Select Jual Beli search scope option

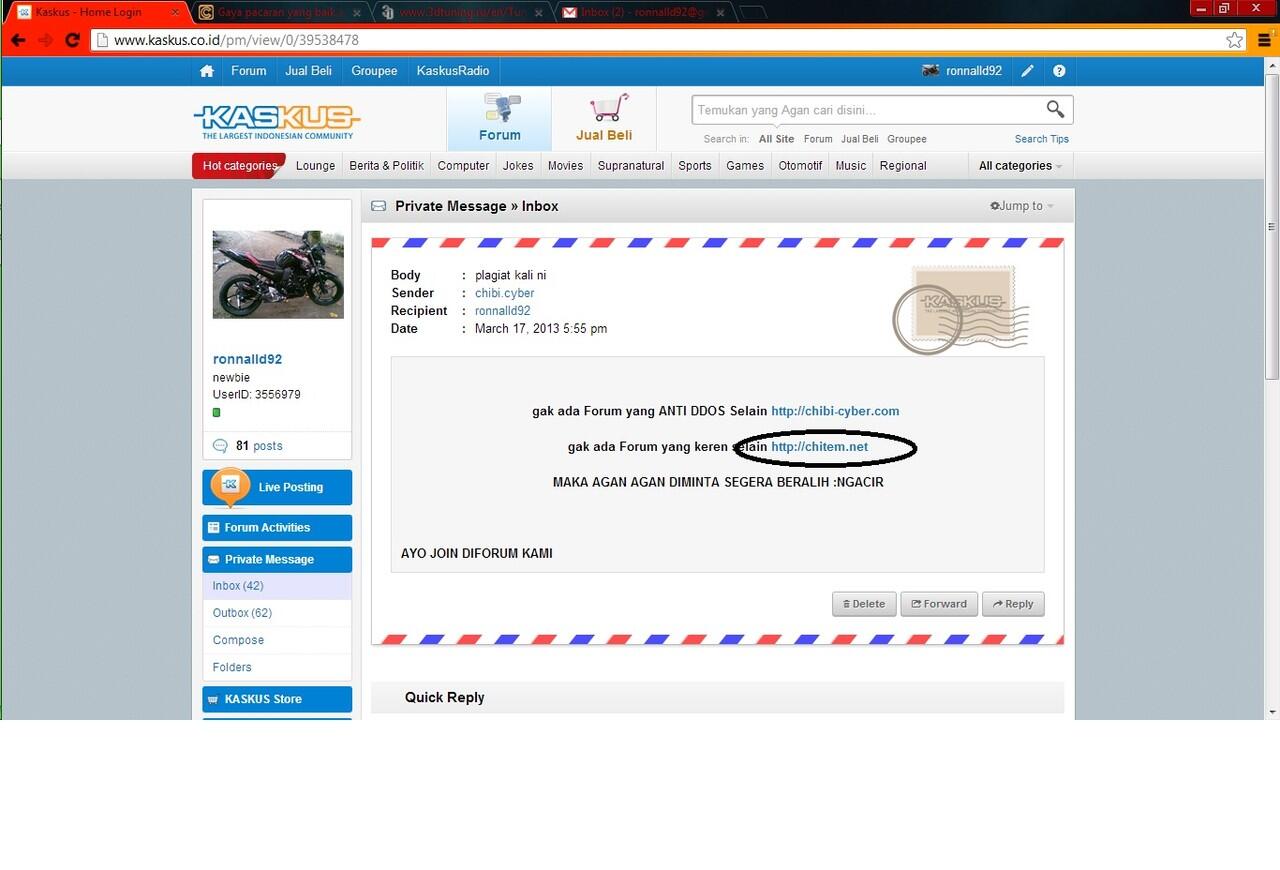tap(859, 139)
